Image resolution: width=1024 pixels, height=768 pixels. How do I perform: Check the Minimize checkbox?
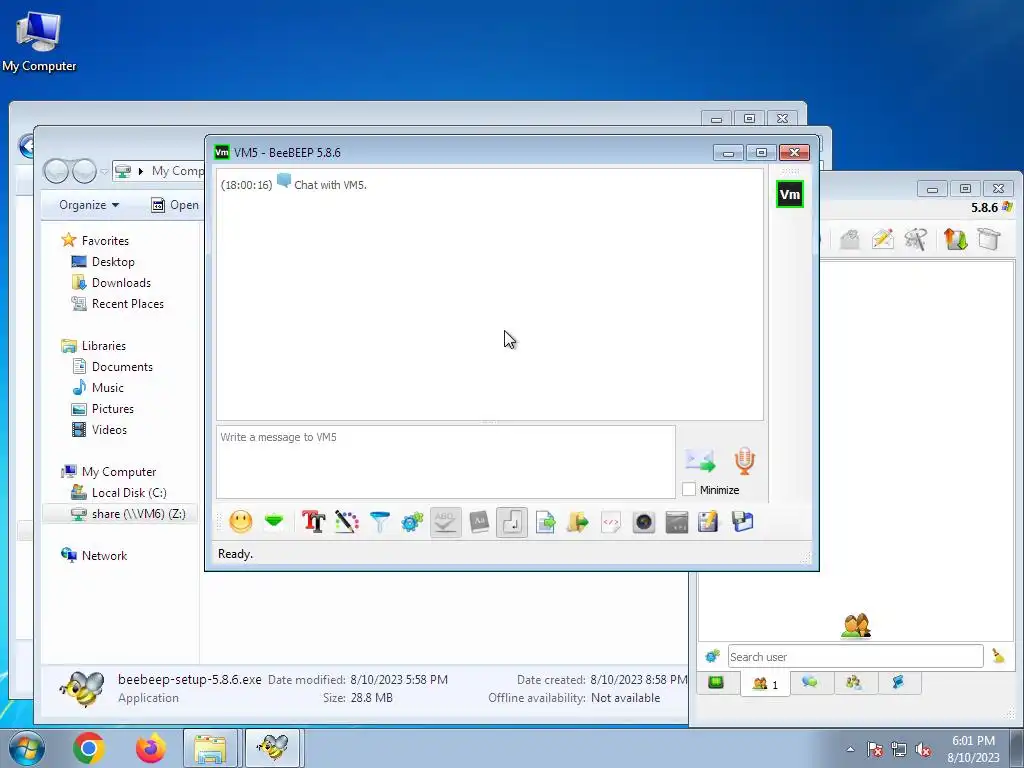[689, 489]
